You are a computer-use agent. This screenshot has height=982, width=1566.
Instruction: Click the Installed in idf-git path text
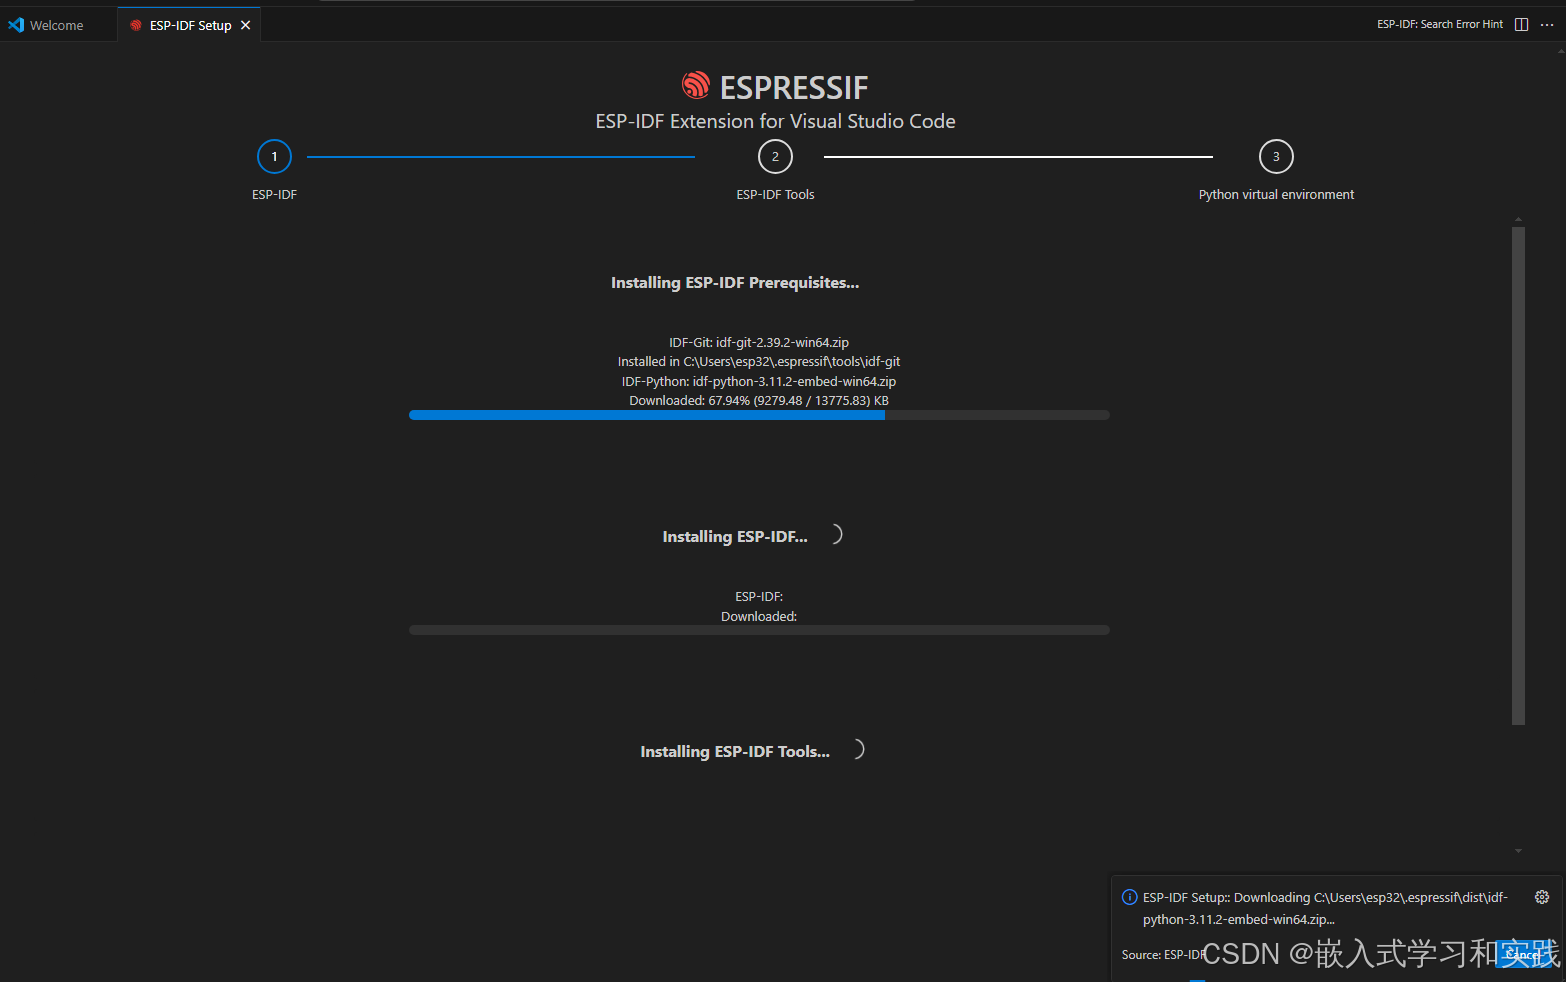[759, 362]
